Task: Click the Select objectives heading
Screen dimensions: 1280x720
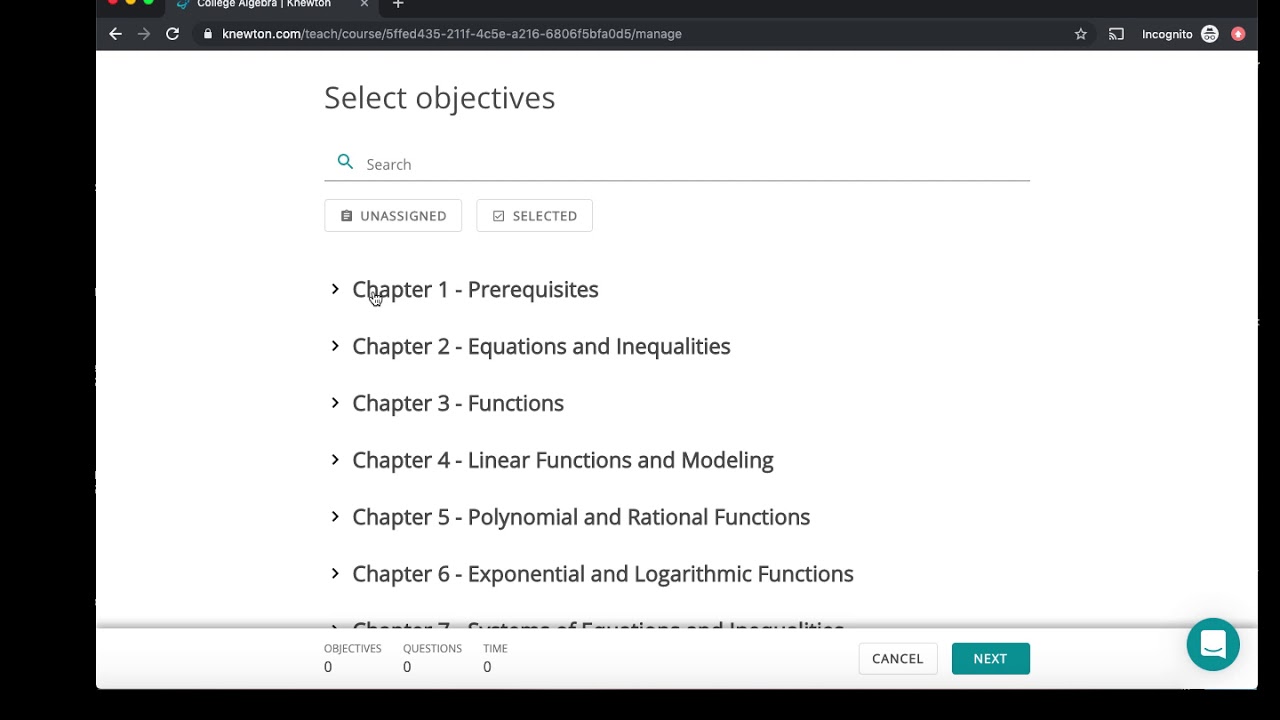Action: coord(439,98)
